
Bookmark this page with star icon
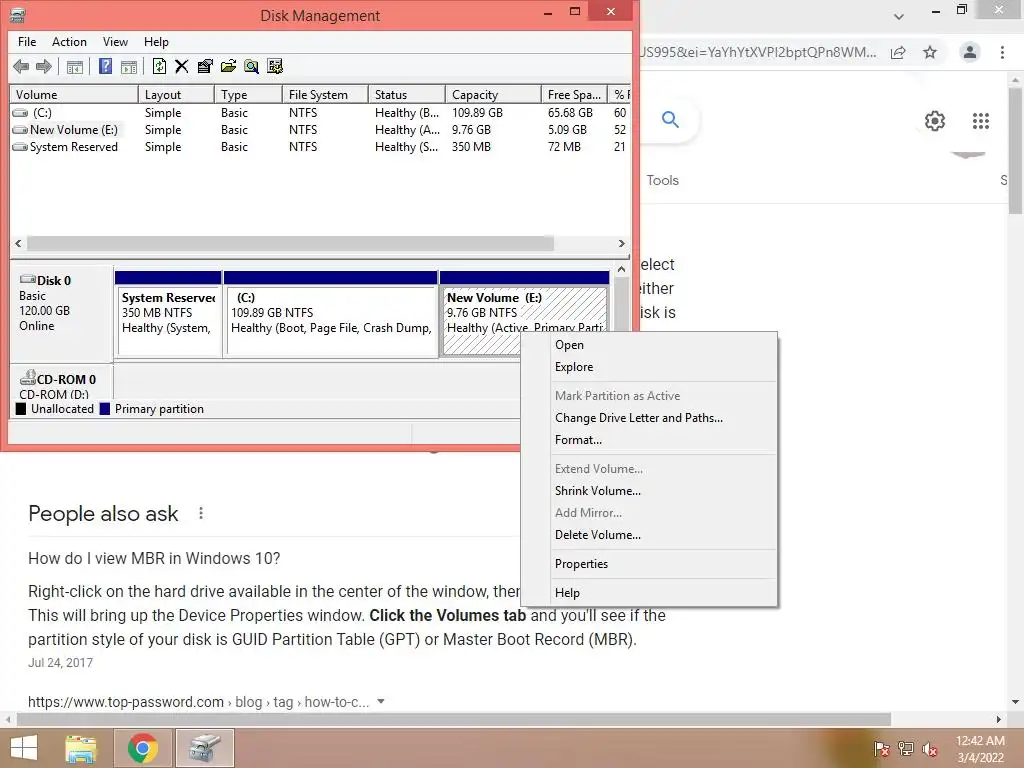(930, 52)
